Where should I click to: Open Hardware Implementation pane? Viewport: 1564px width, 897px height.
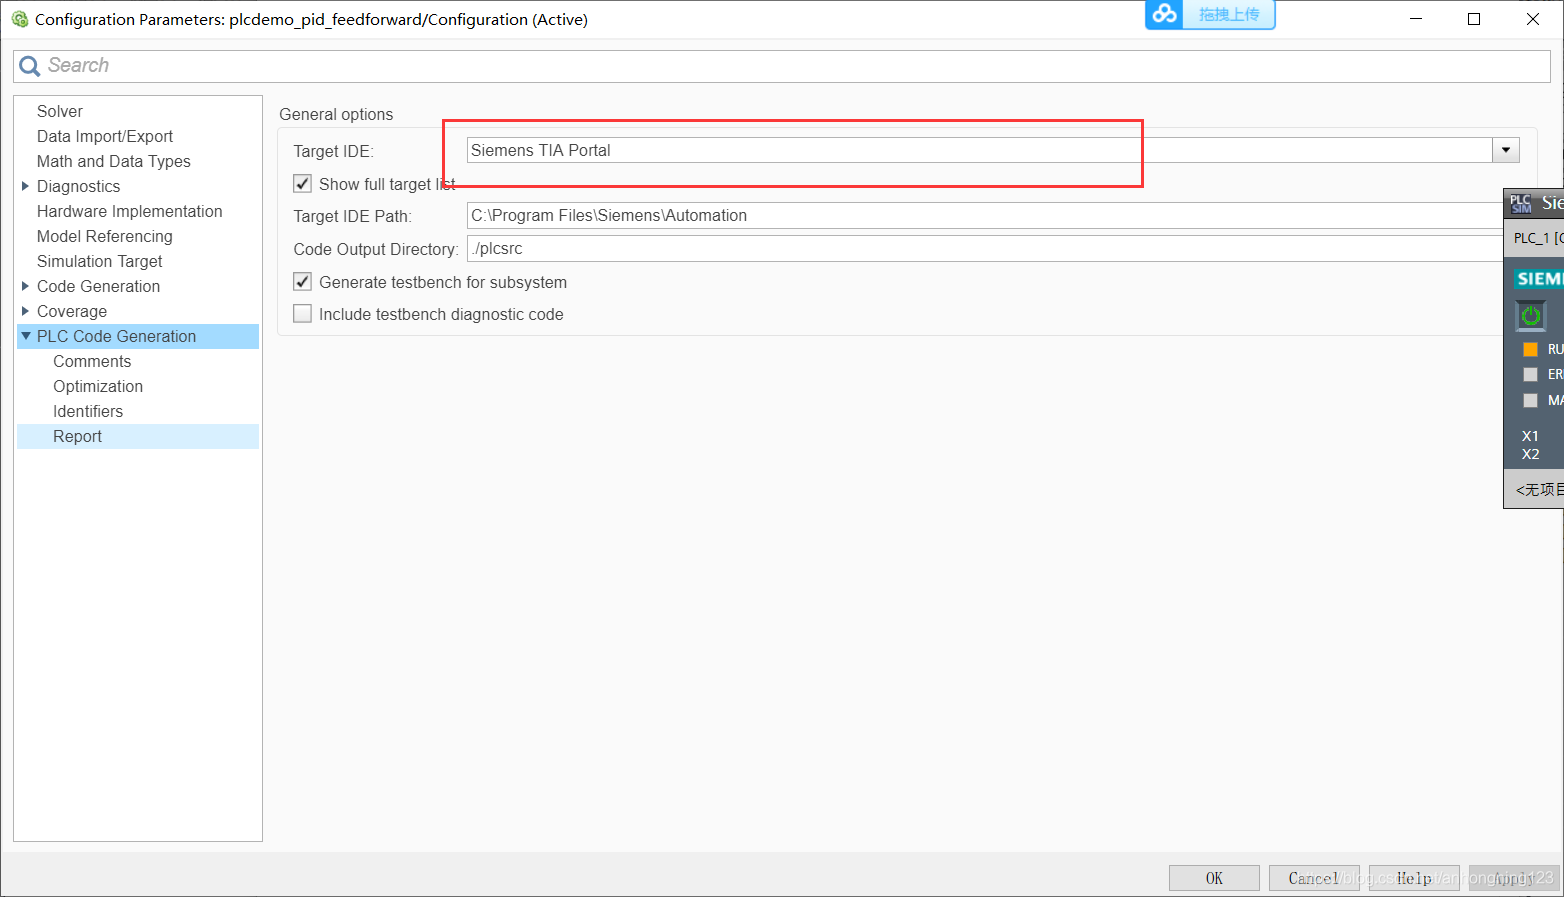(x=130, y=211)
